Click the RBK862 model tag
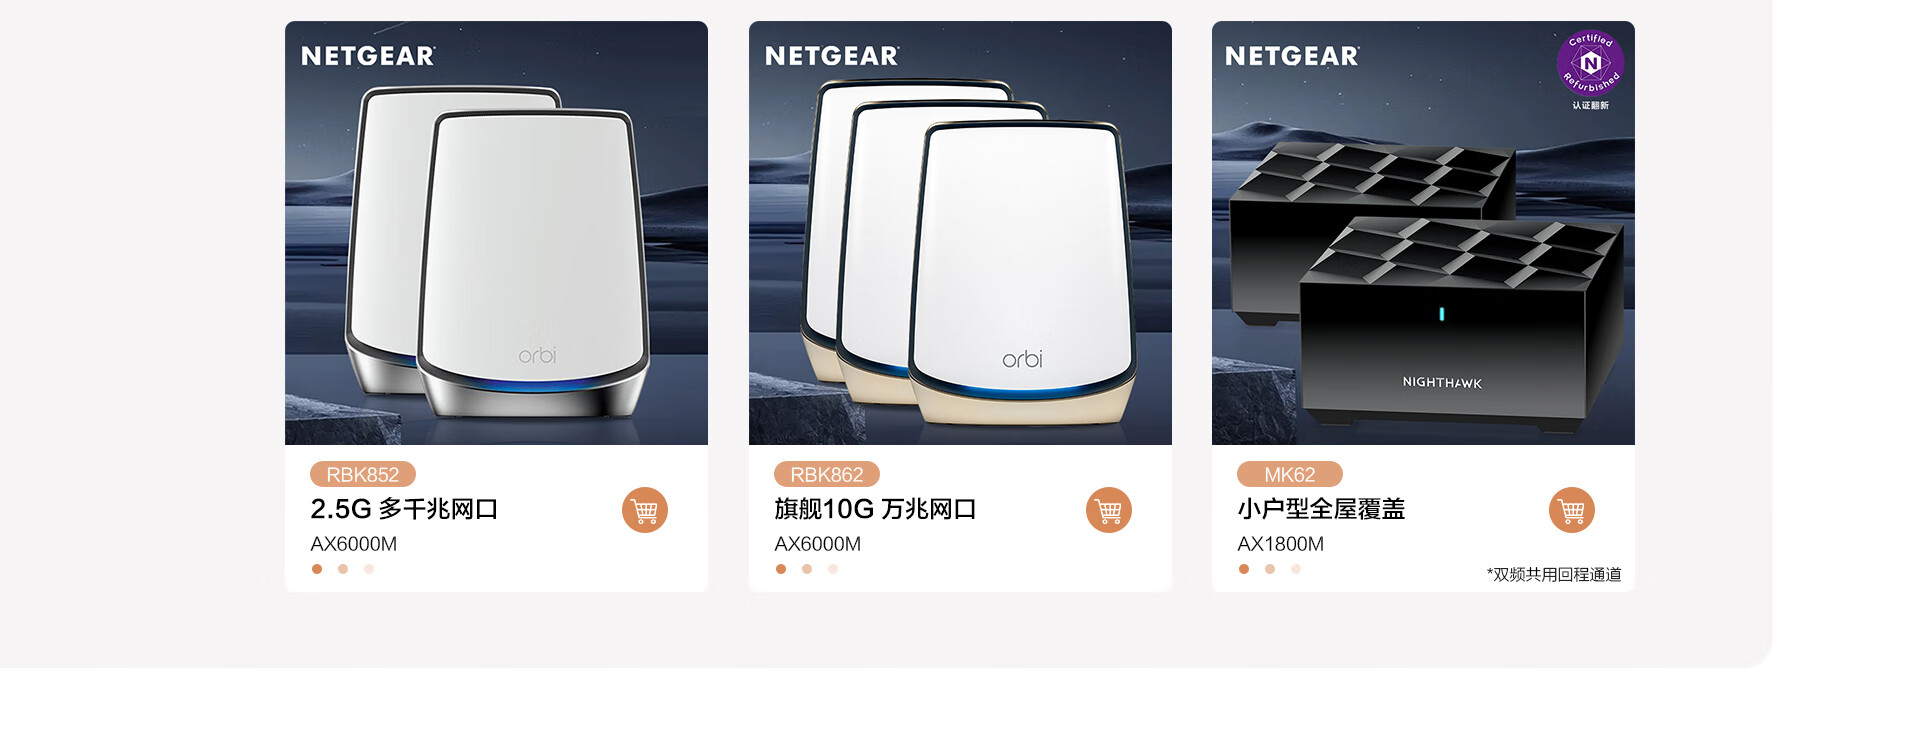 827,474
